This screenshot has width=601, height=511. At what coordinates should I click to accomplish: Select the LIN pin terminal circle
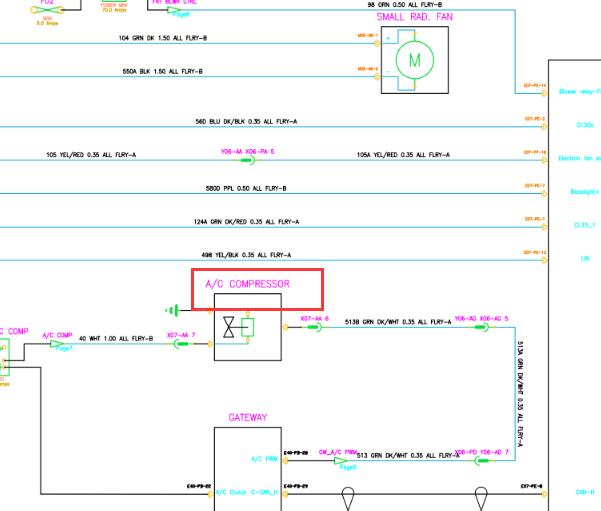point(544,260)
